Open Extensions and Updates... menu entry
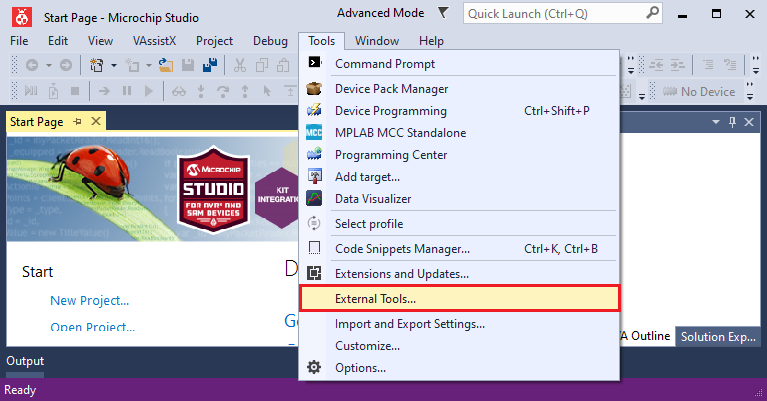This screenshot has width=767, height=401. coord(459,273)
